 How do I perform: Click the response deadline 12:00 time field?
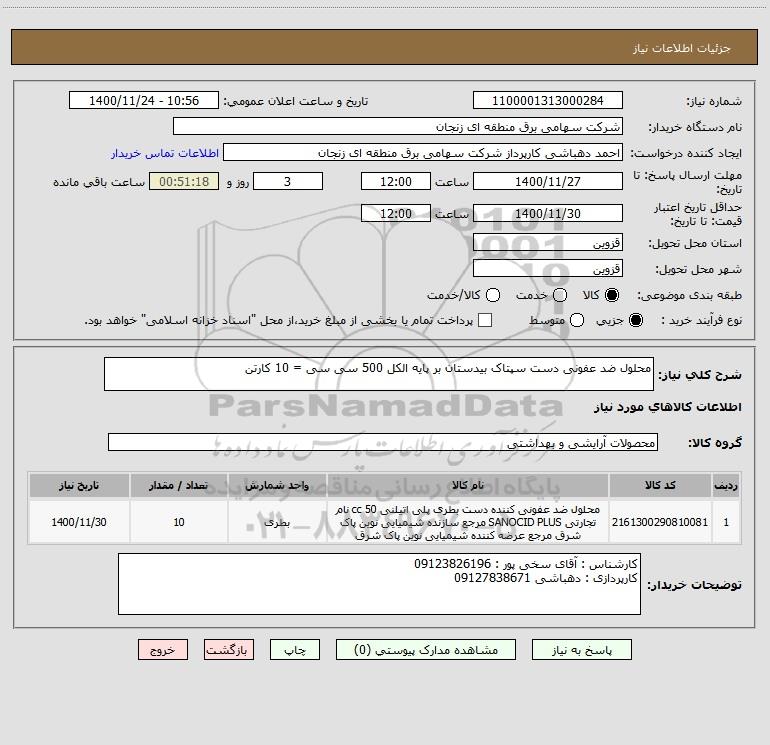(x=396, y=181)
